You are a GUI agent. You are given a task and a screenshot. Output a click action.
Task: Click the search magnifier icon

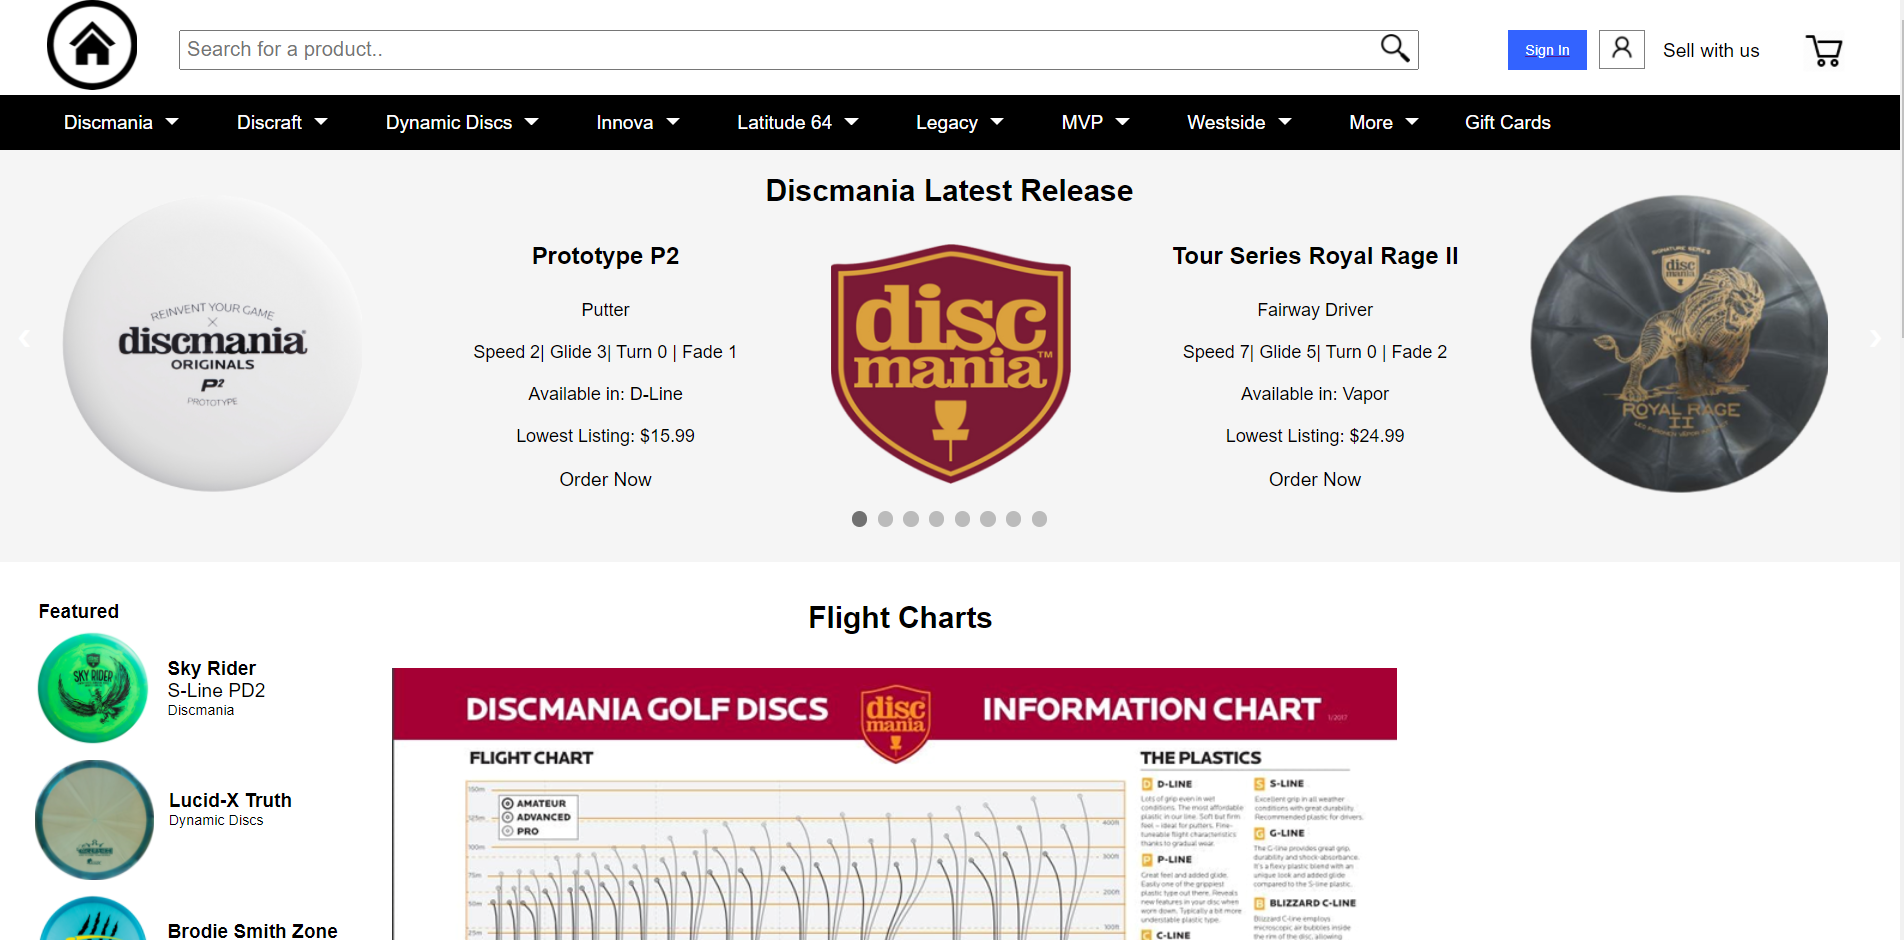1394,47
